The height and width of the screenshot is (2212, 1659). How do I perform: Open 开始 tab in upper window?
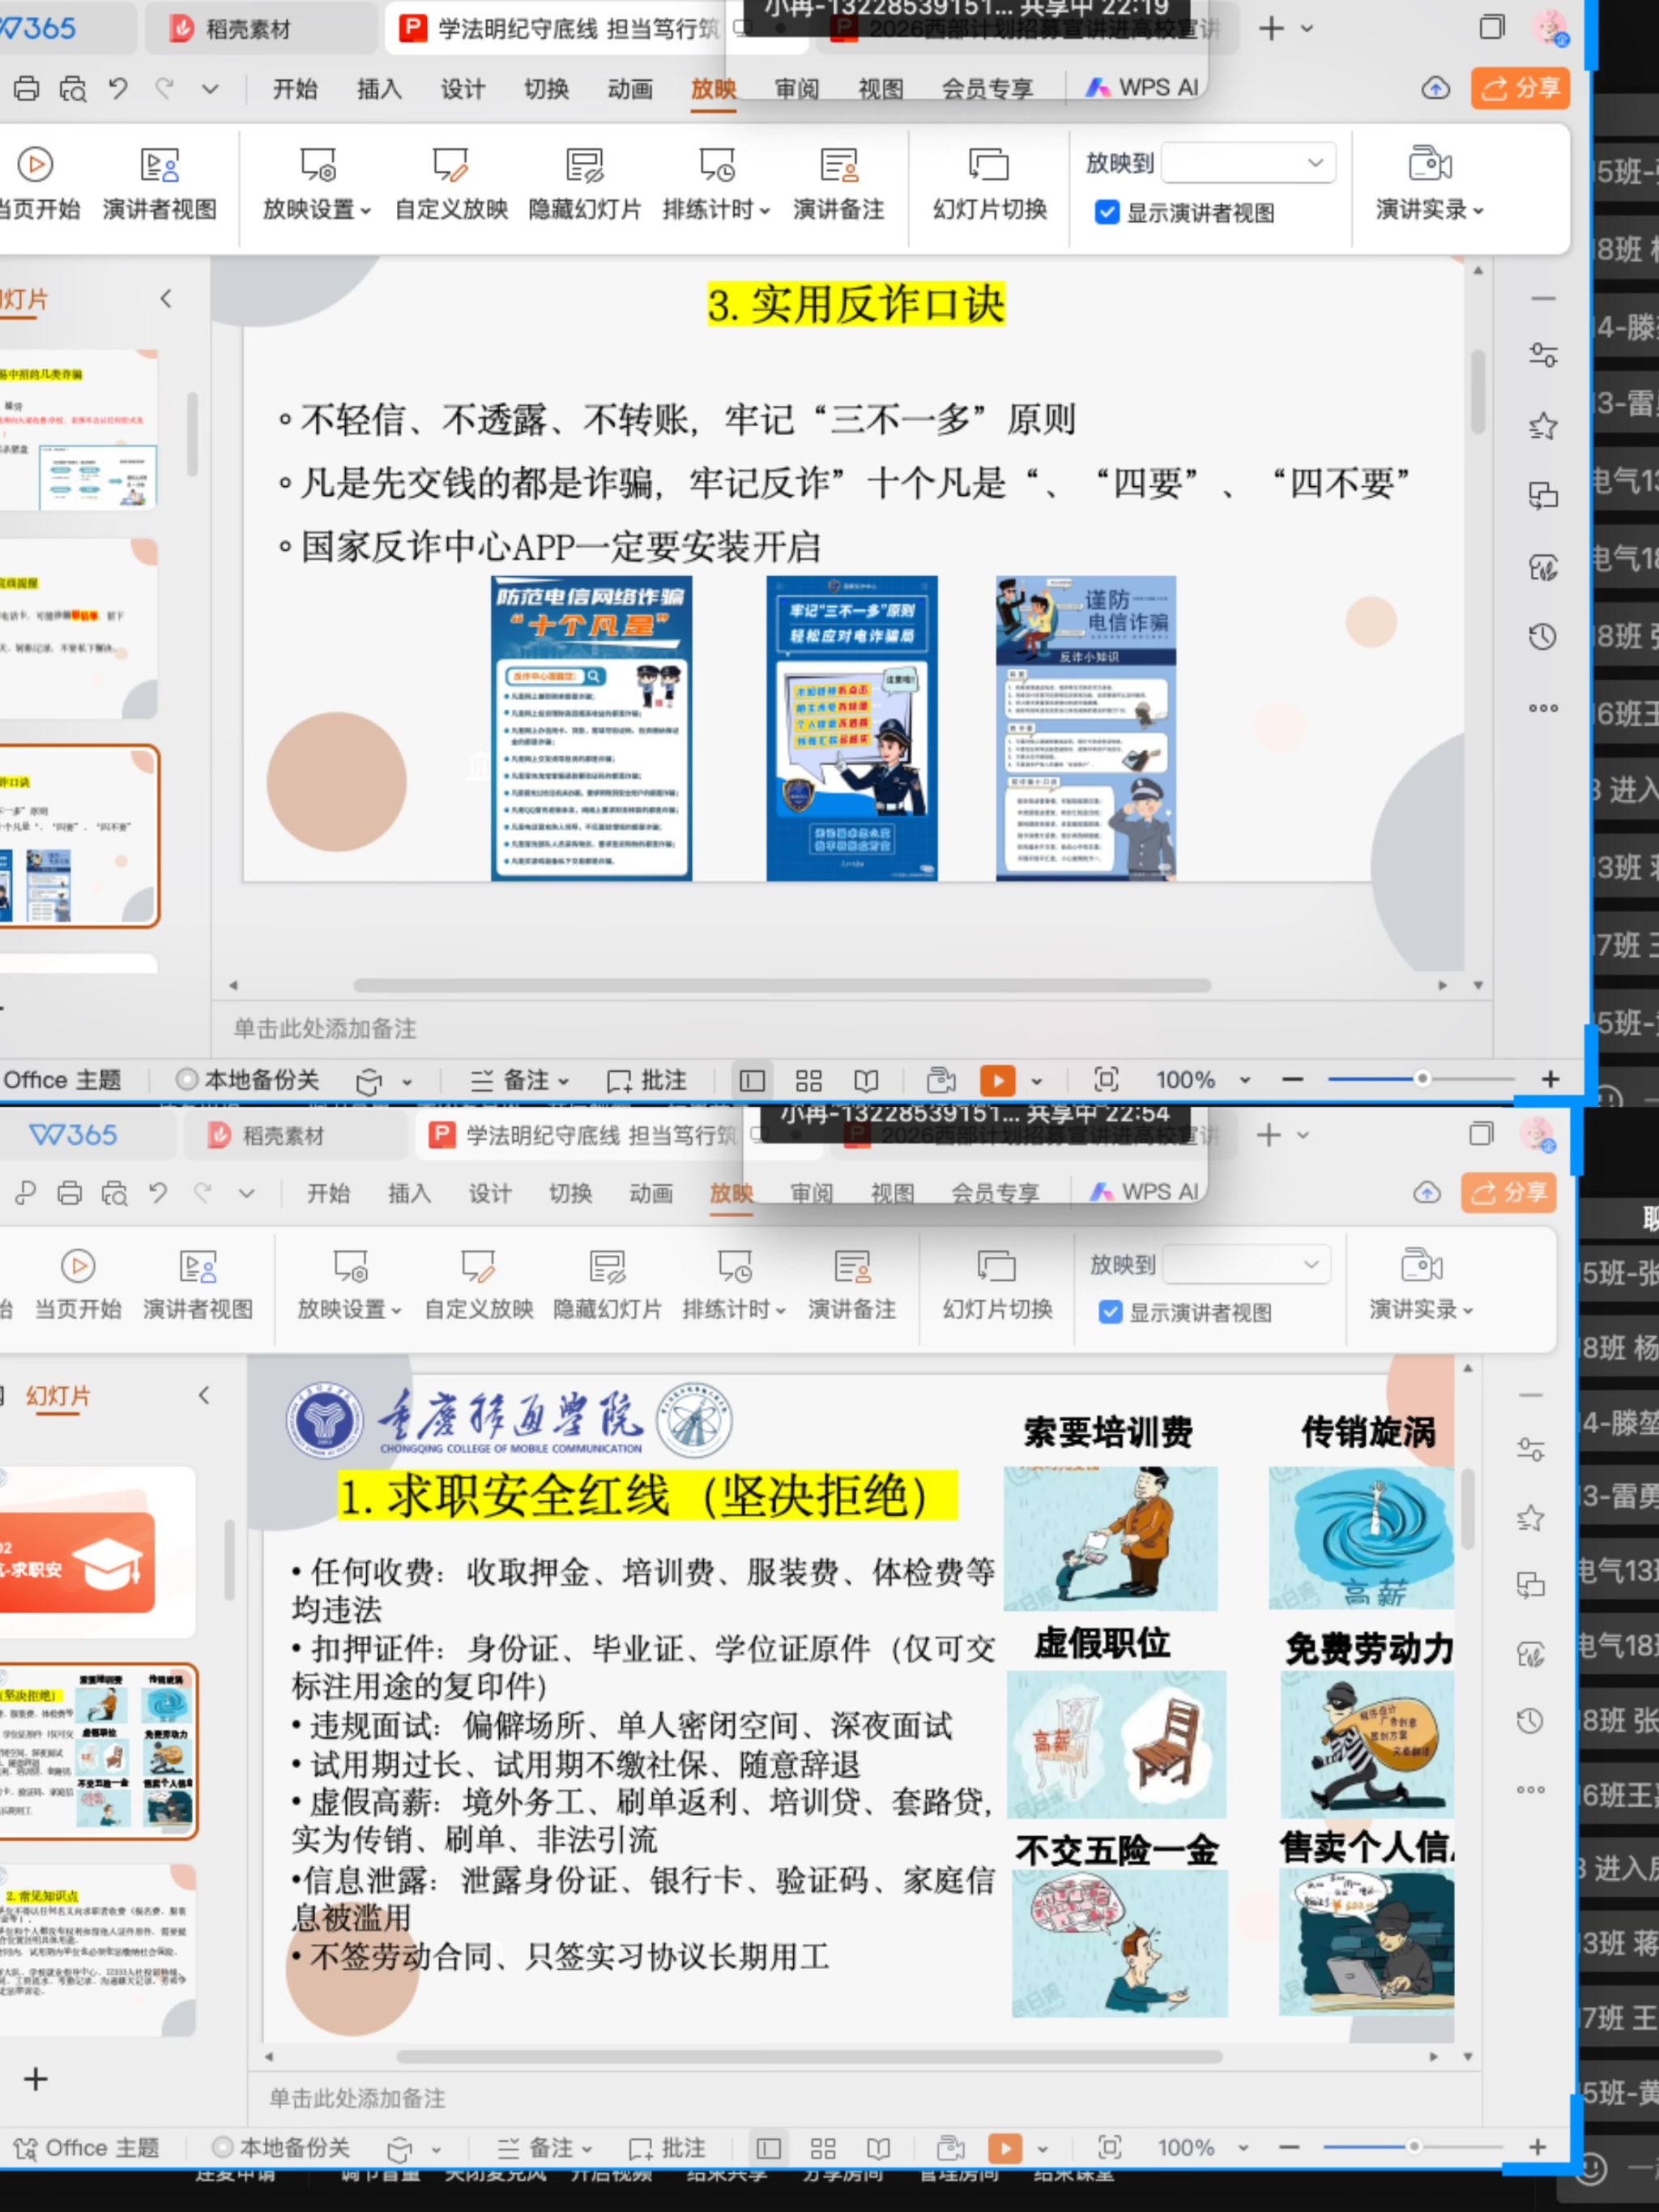(295, 89)
